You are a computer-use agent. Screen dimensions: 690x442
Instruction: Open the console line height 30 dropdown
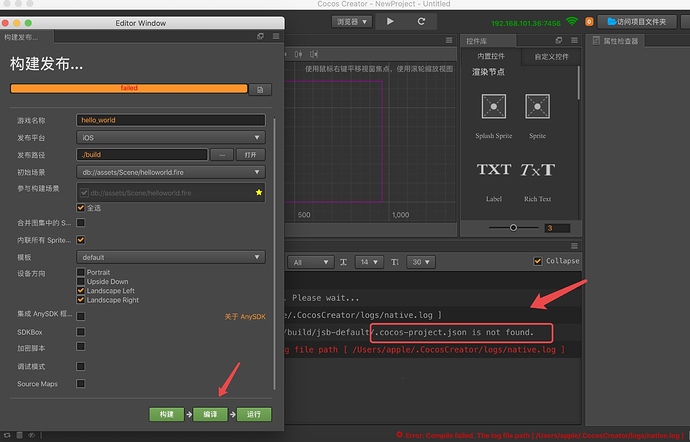[x=421, y=262]
